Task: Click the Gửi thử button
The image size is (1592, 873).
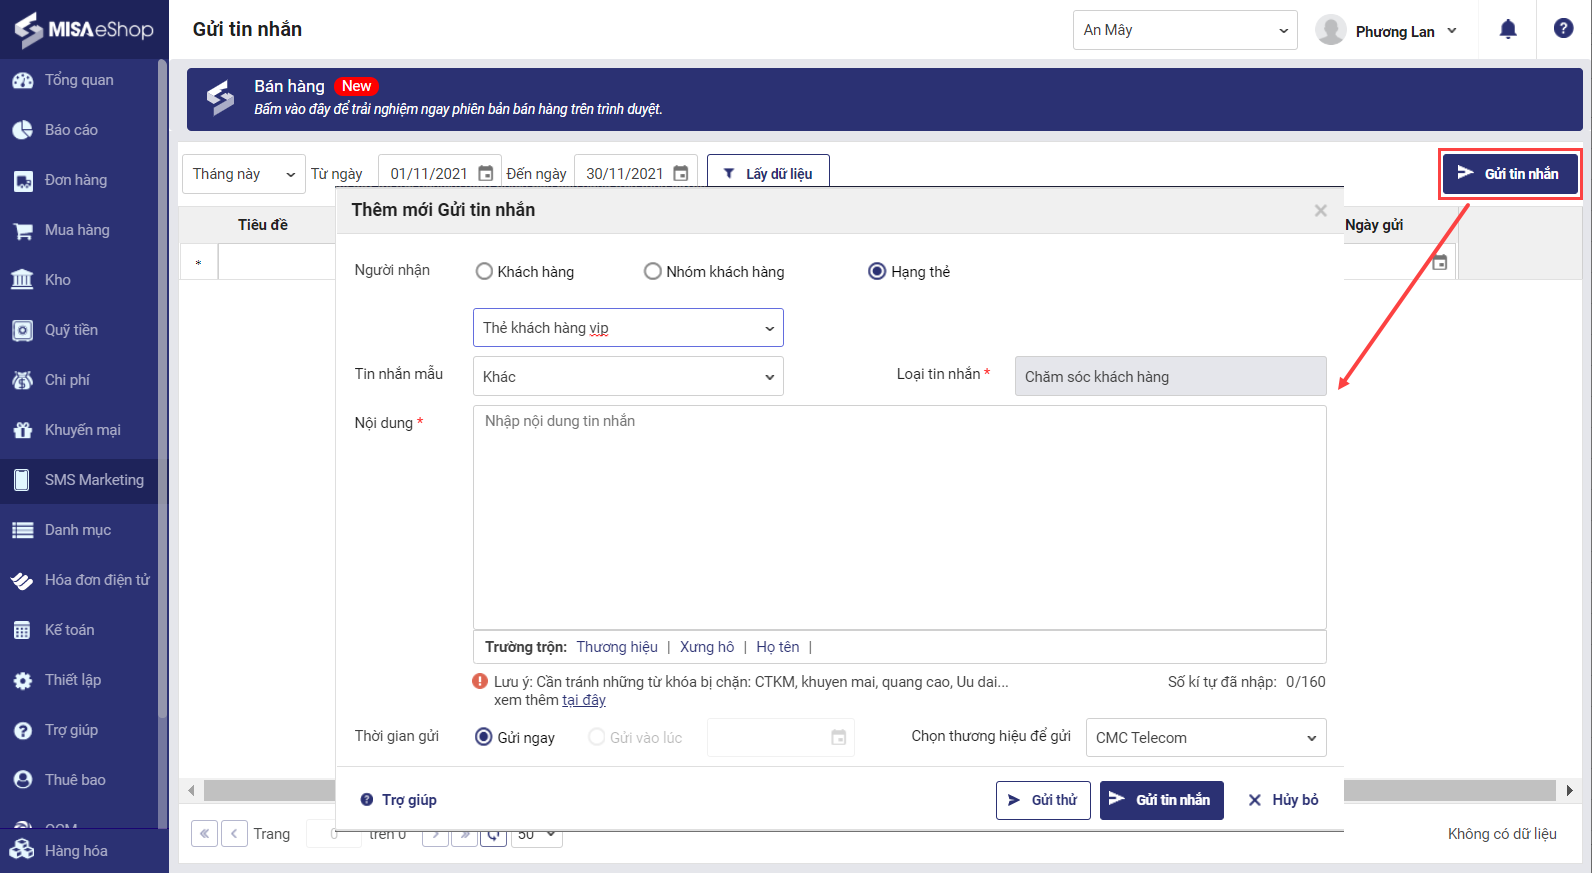Action: pos(1043,800)
